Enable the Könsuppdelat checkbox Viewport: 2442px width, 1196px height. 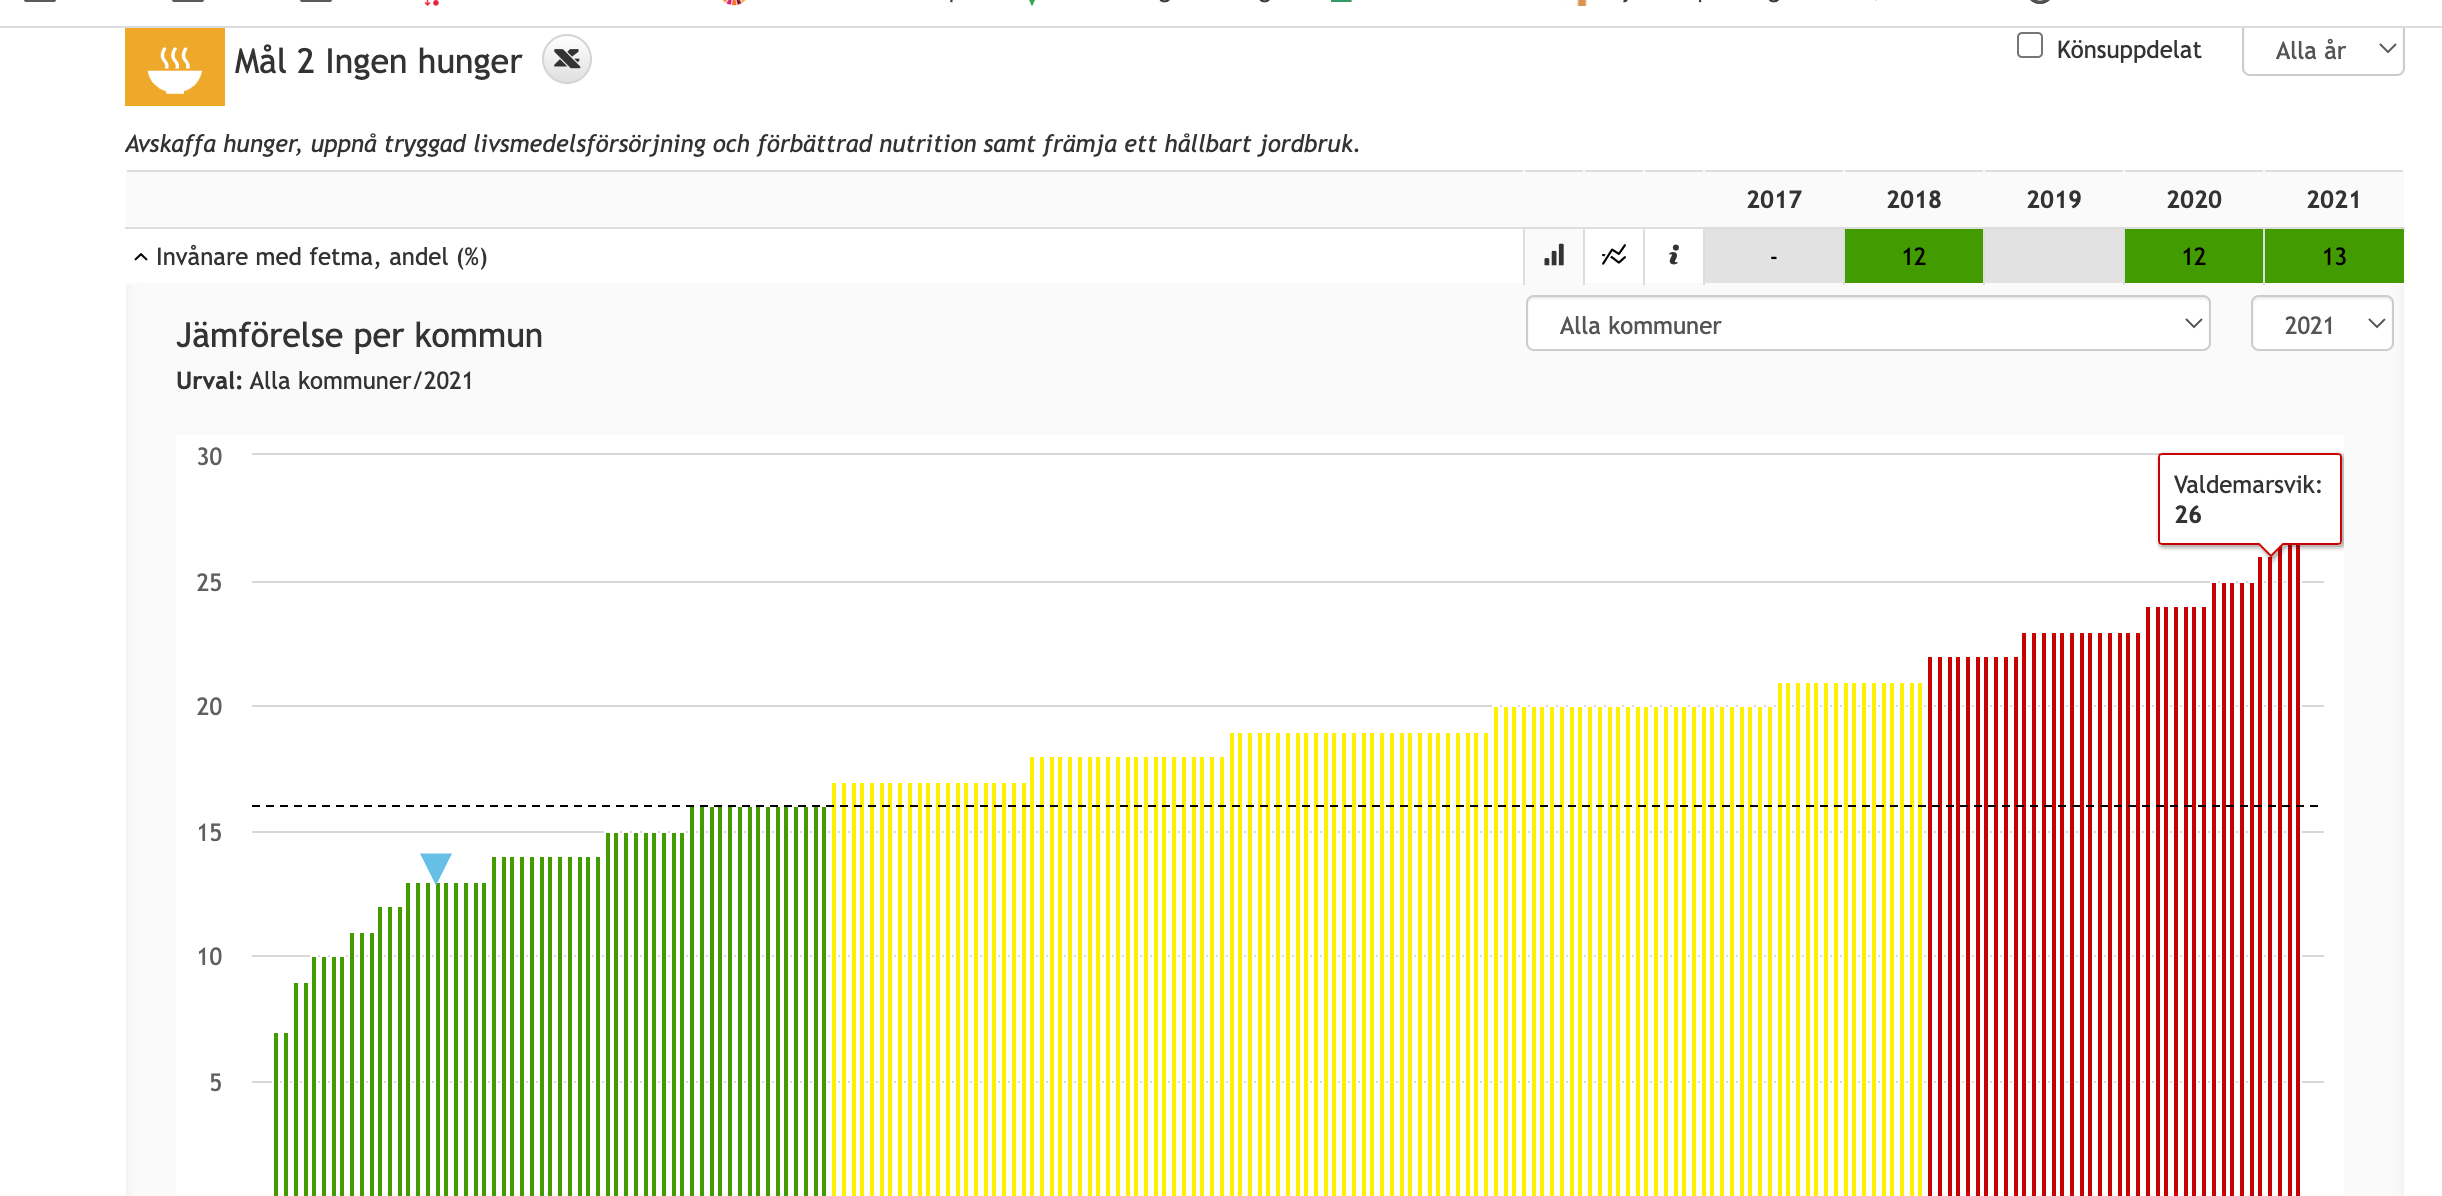click(2029, 47)
